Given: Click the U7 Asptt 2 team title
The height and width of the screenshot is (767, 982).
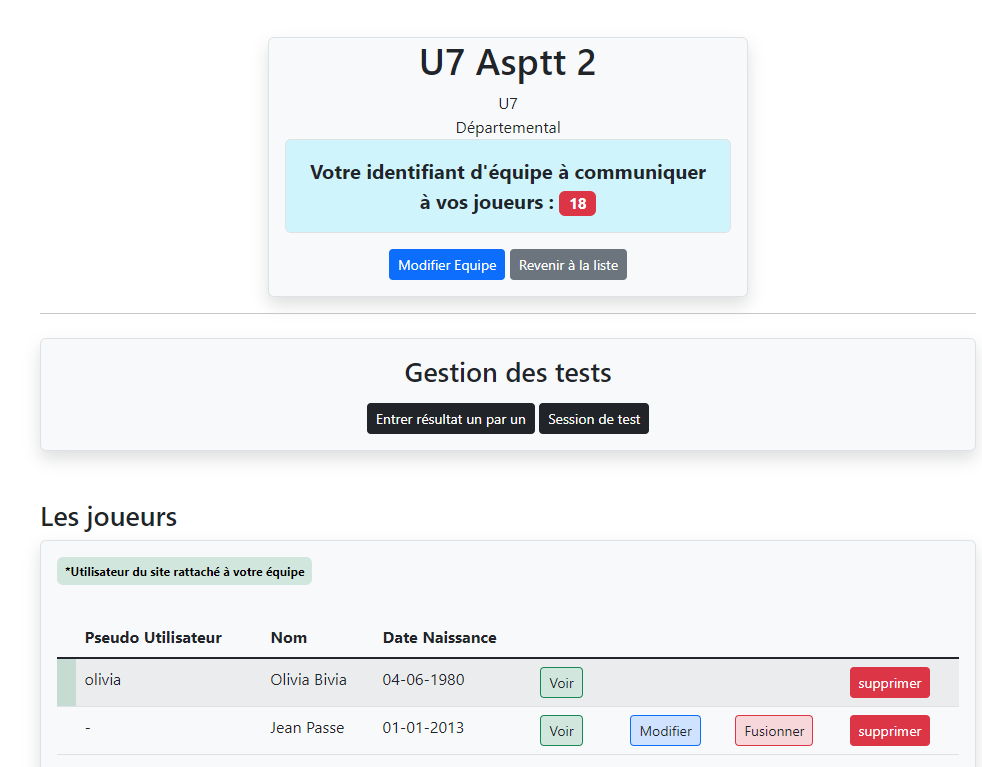Looking at the screenshot, I should coord(507,63).
